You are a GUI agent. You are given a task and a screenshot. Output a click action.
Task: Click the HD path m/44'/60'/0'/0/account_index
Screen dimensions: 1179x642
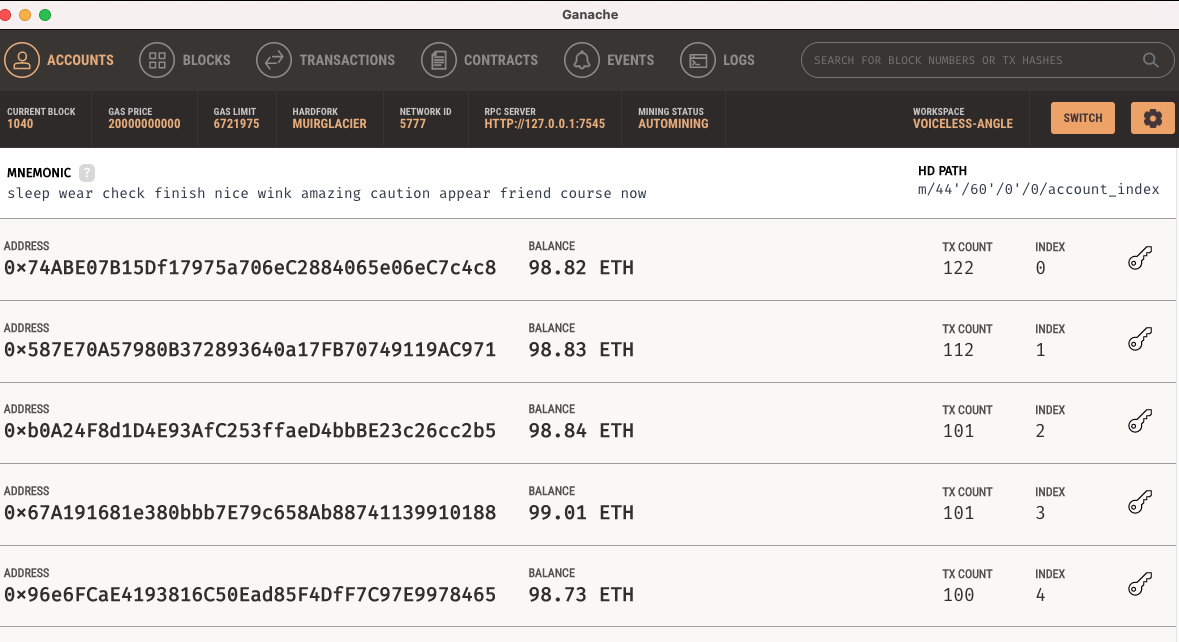(x=1038, y=189)
